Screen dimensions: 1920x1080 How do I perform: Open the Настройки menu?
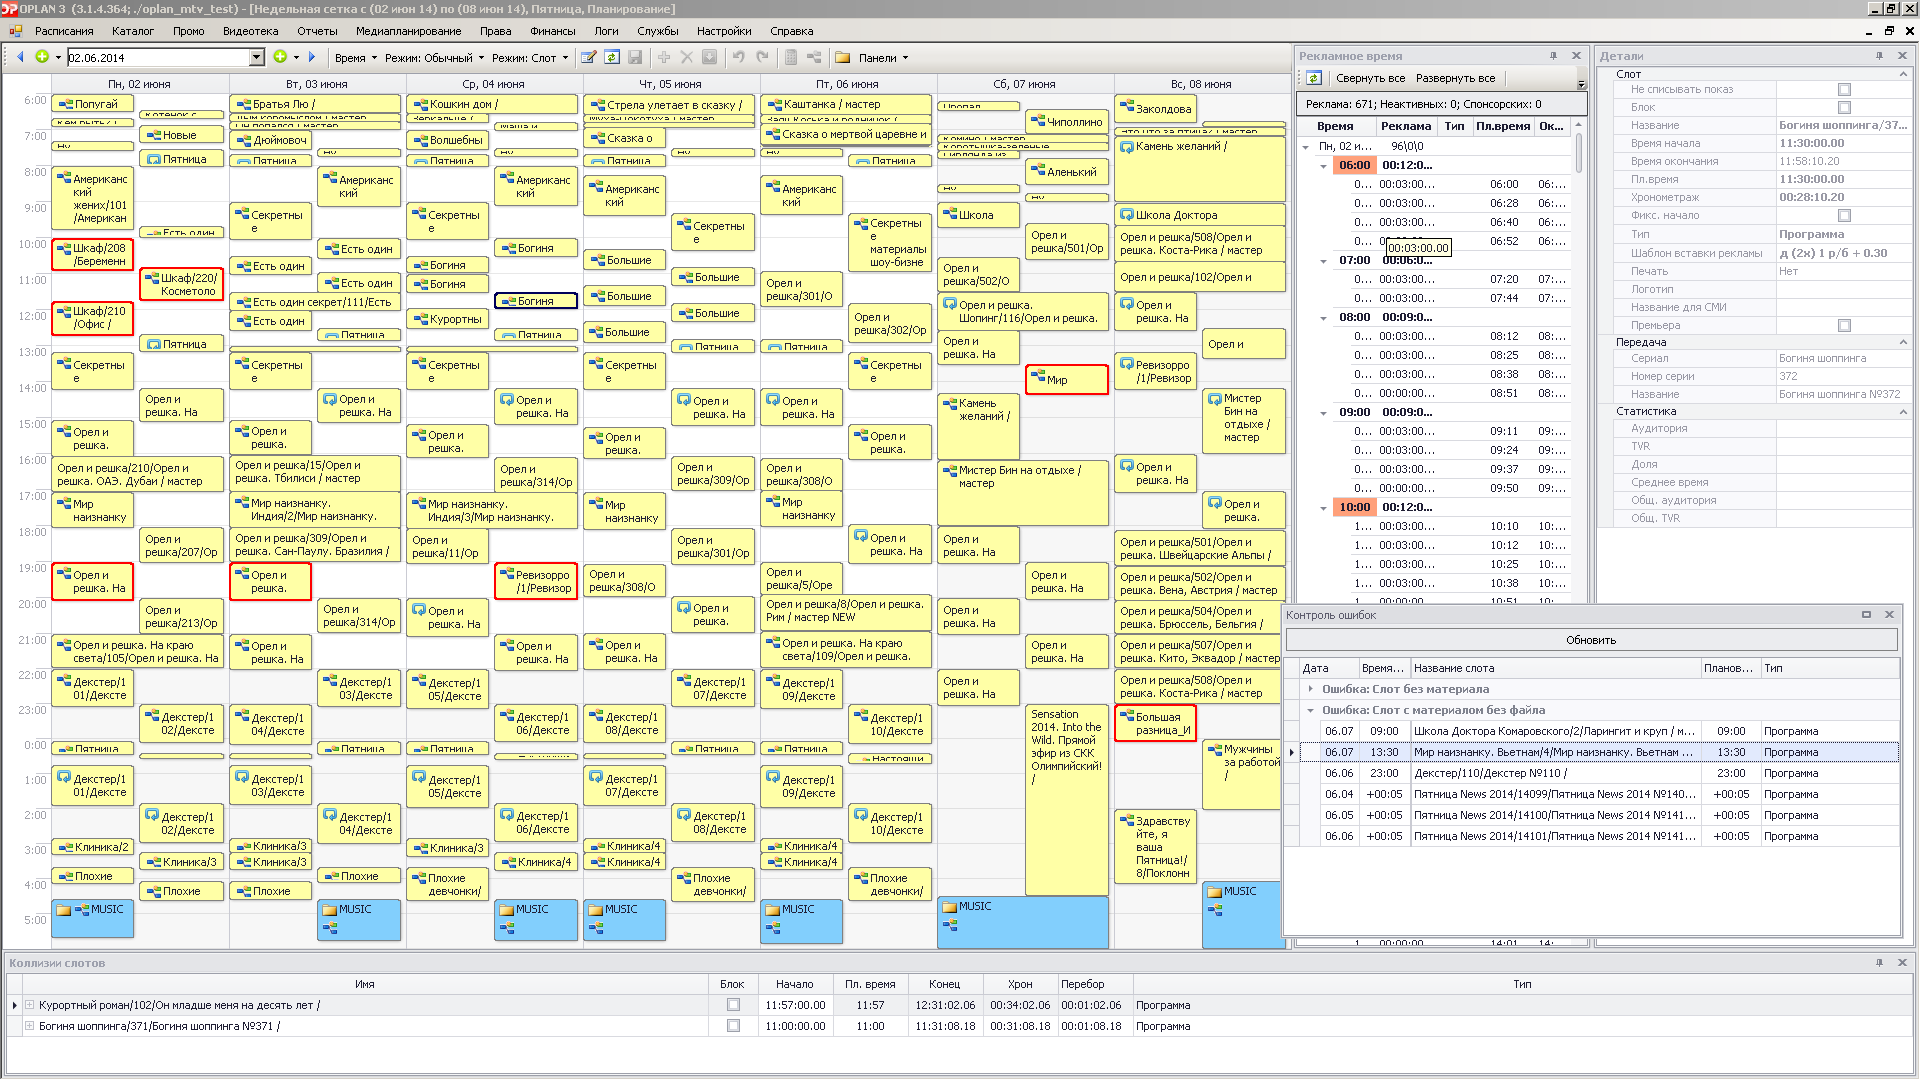tap(724, 31)
